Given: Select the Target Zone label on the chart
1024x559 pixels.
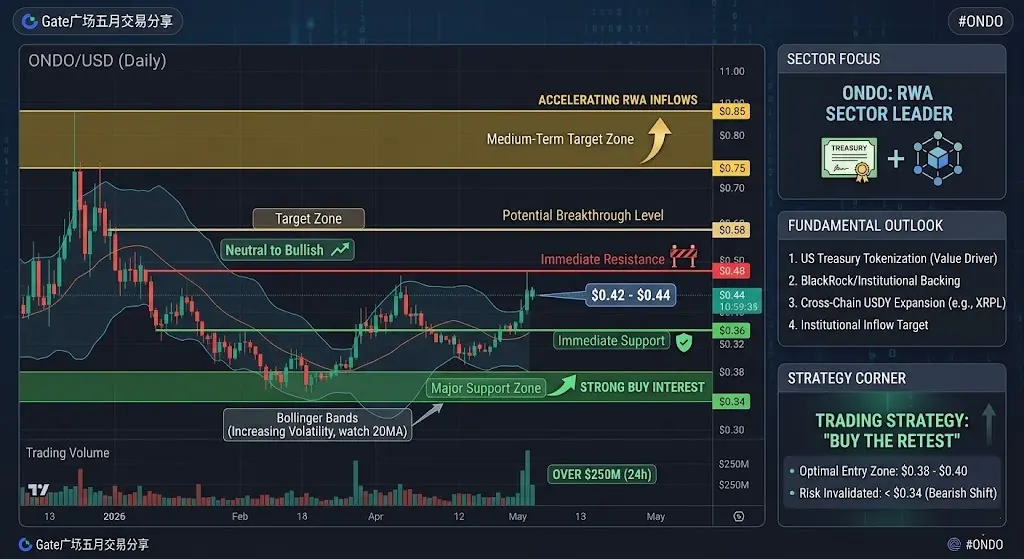Looking at the screenshot, I should click(308, 219).
